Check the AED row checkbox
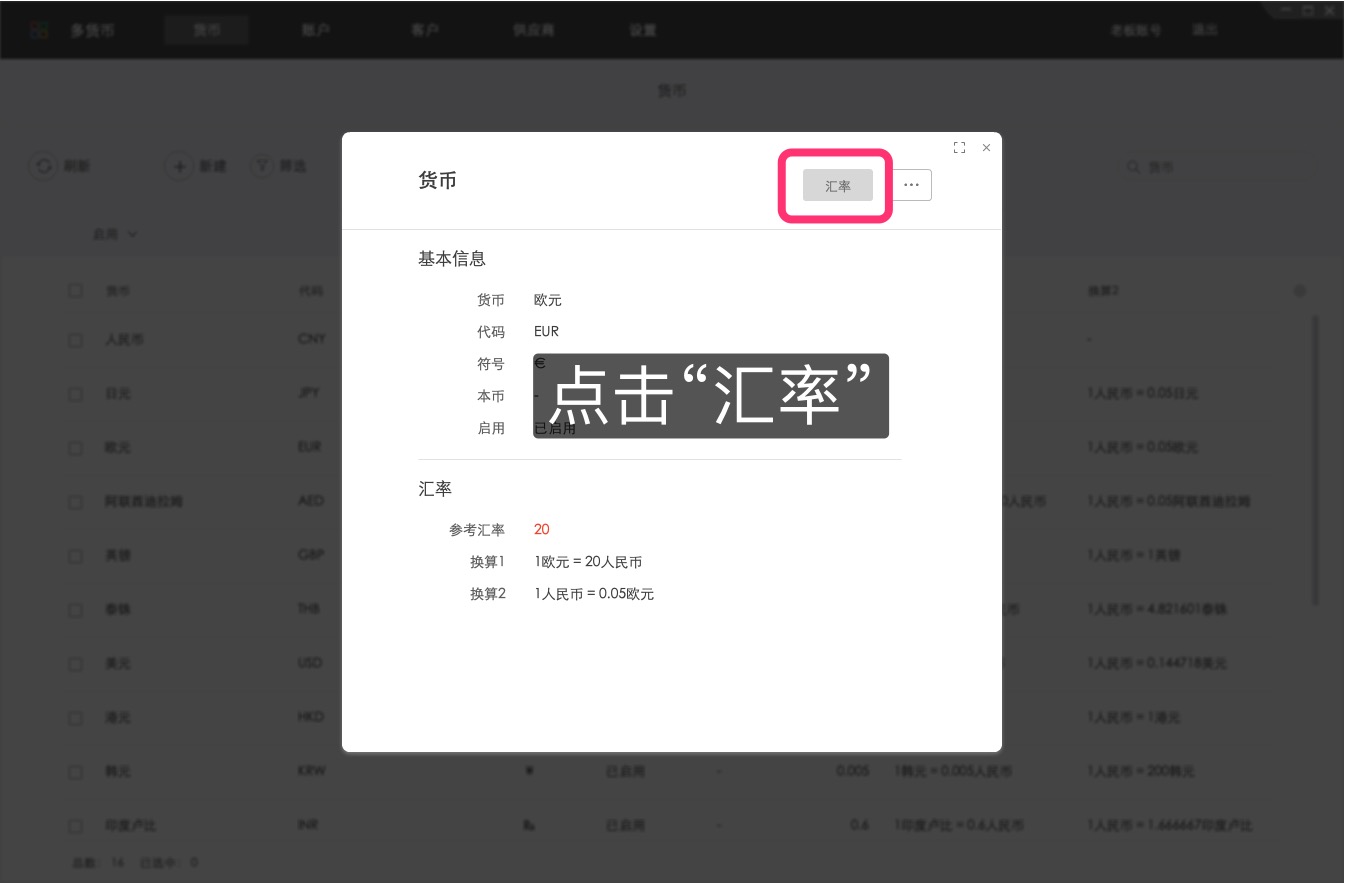The width and height of the screenshot is (1345, 883). tap(76, 502)
